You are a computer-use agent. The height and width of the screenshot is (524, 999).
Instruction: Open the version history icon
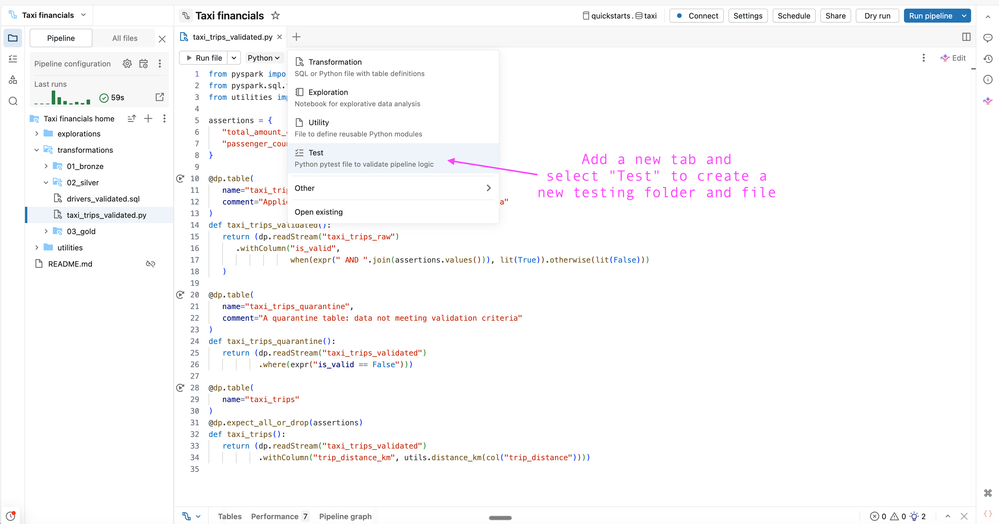pos(988,59)
